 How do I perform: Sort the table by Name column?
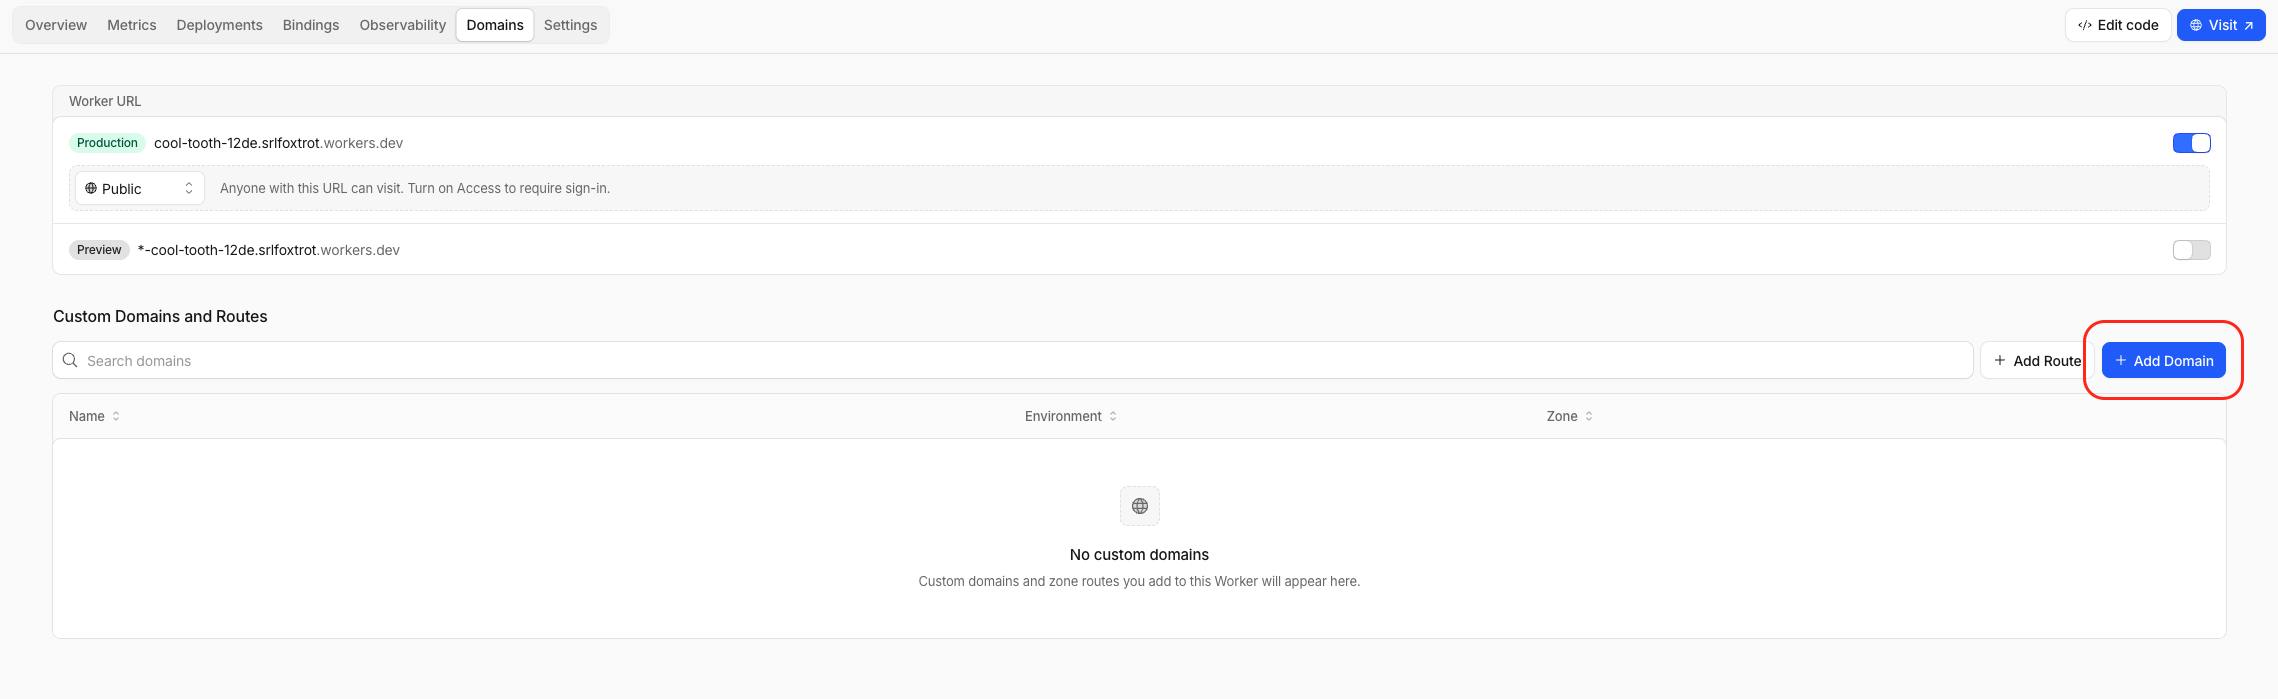(95, 416)
